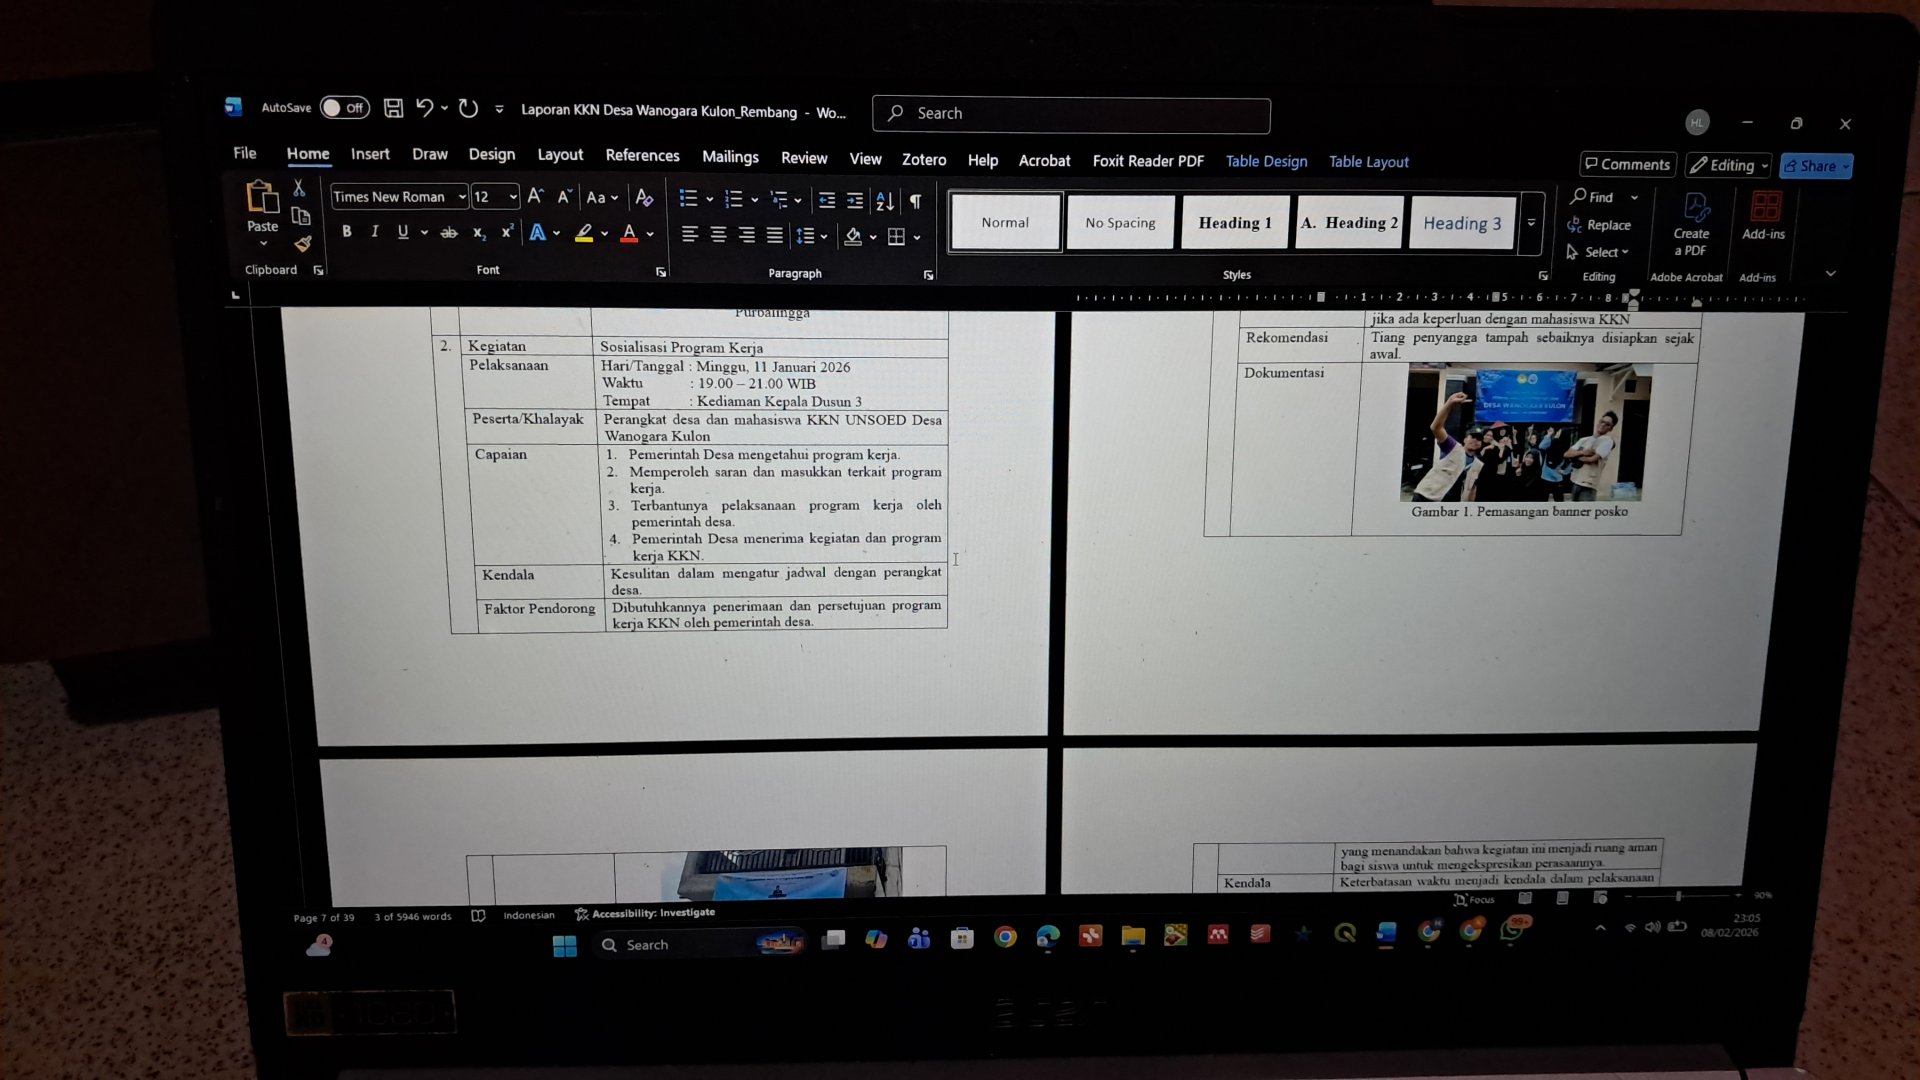Click the Save icon in title bar
This screenshot has width=1920, height=1080.
393,109
